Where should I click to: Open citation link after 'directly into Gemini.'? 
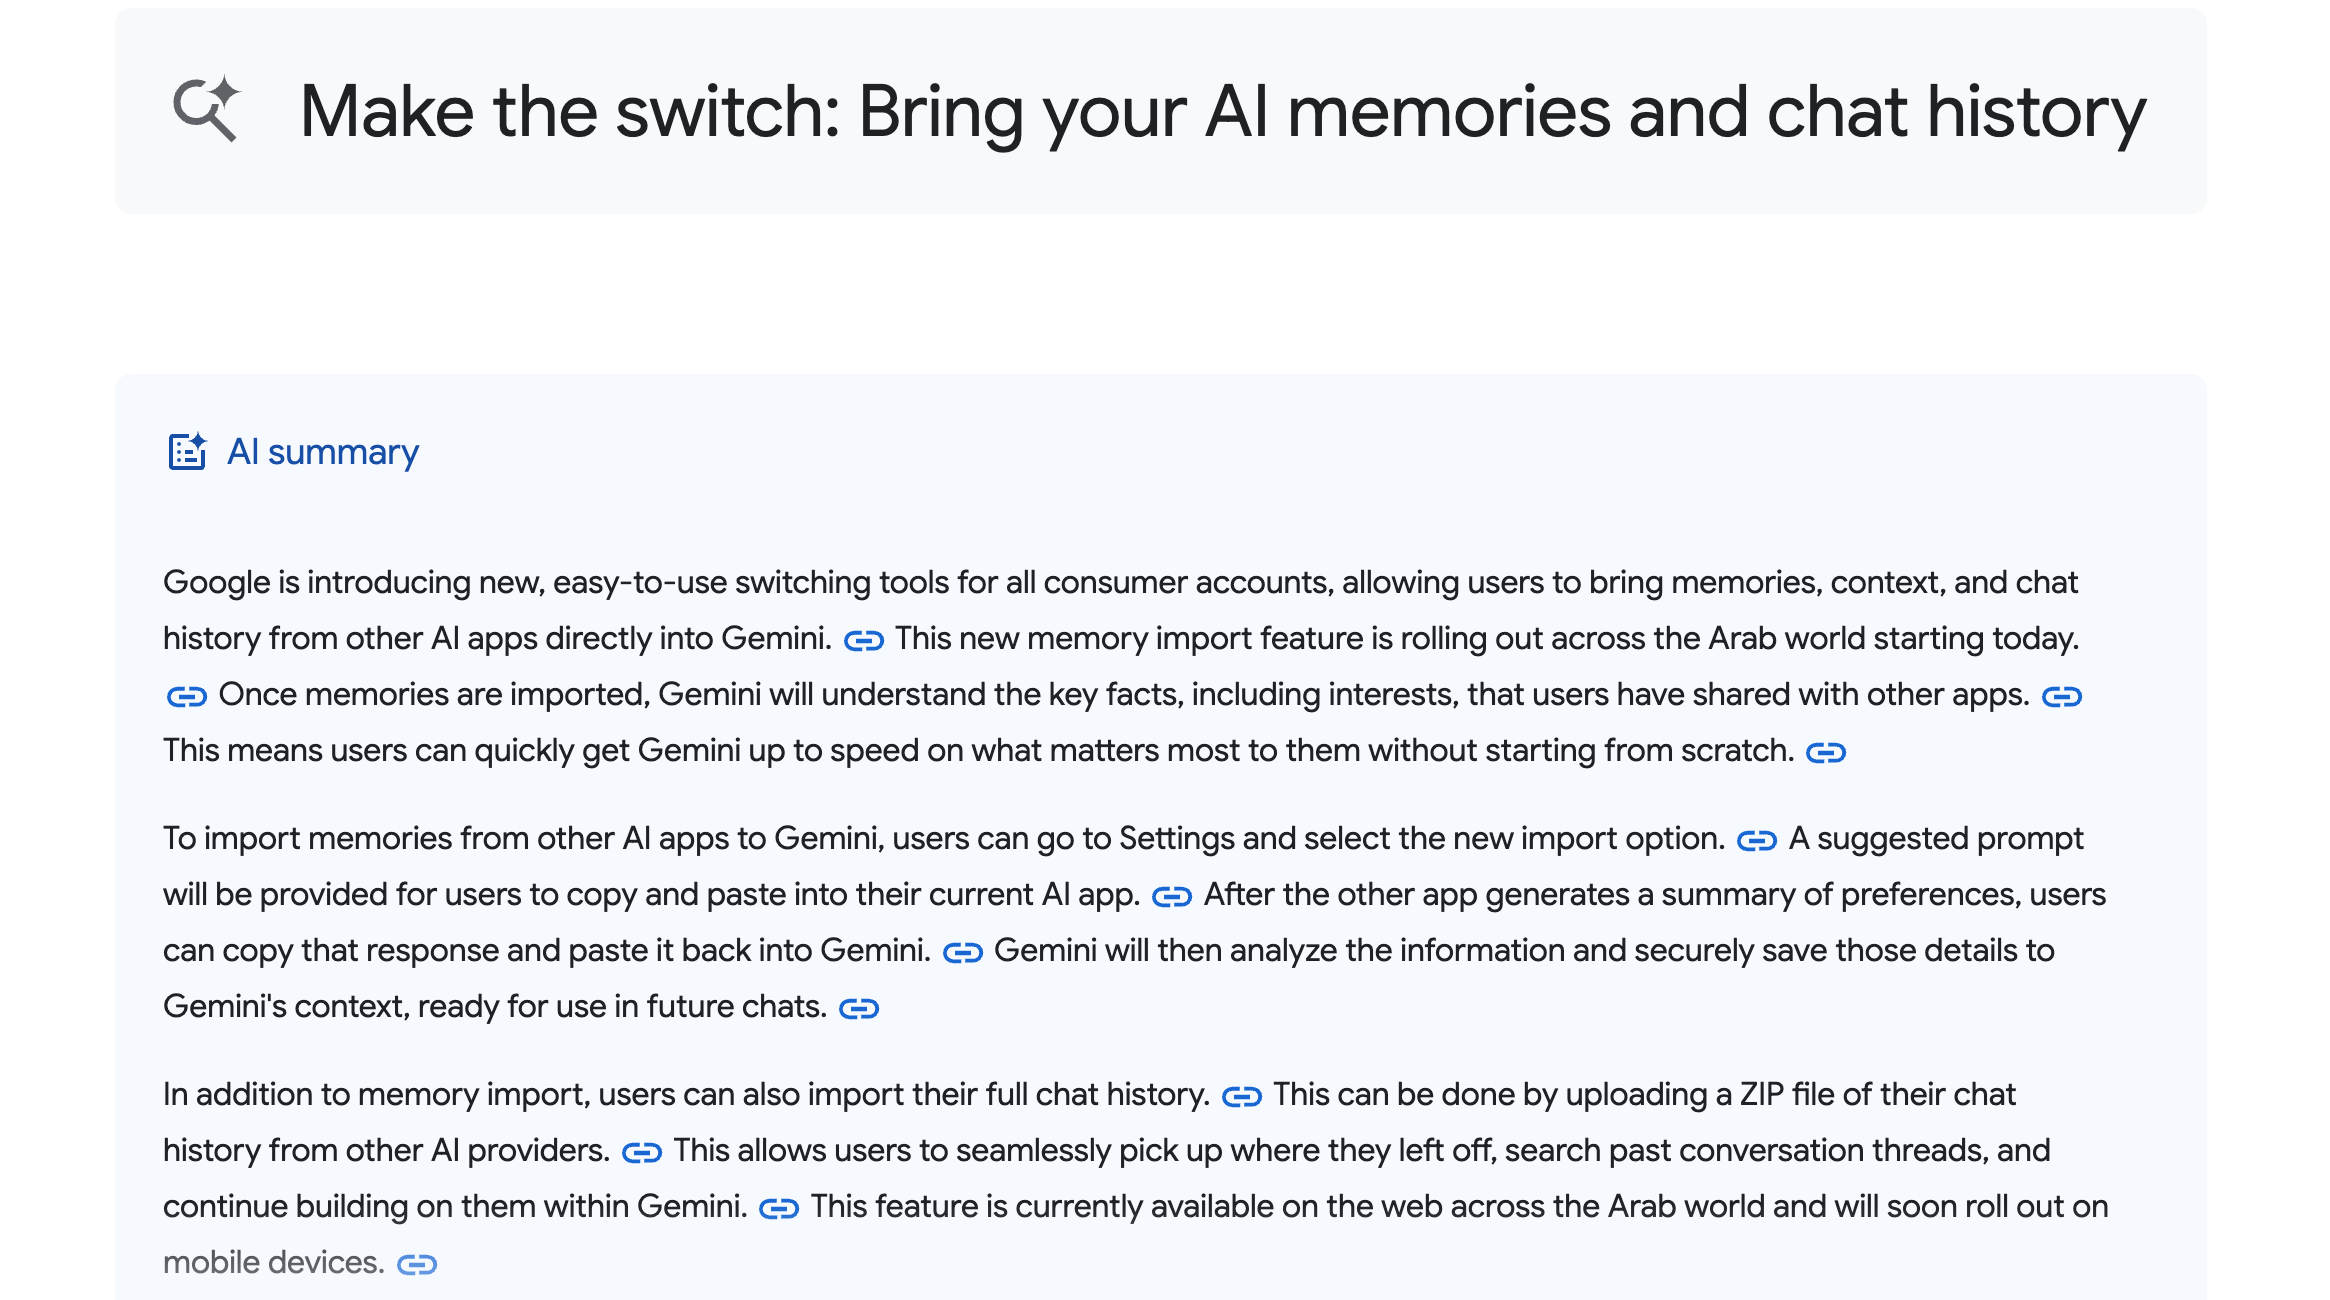coord(864,640)
